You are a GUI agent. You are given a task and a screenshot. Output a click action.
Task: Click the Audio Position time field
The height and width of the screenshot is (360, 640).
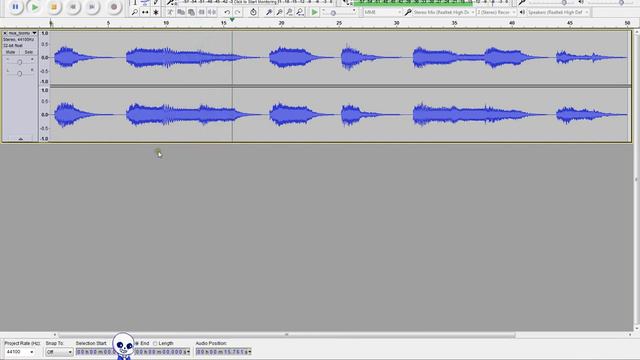[223, 352]
